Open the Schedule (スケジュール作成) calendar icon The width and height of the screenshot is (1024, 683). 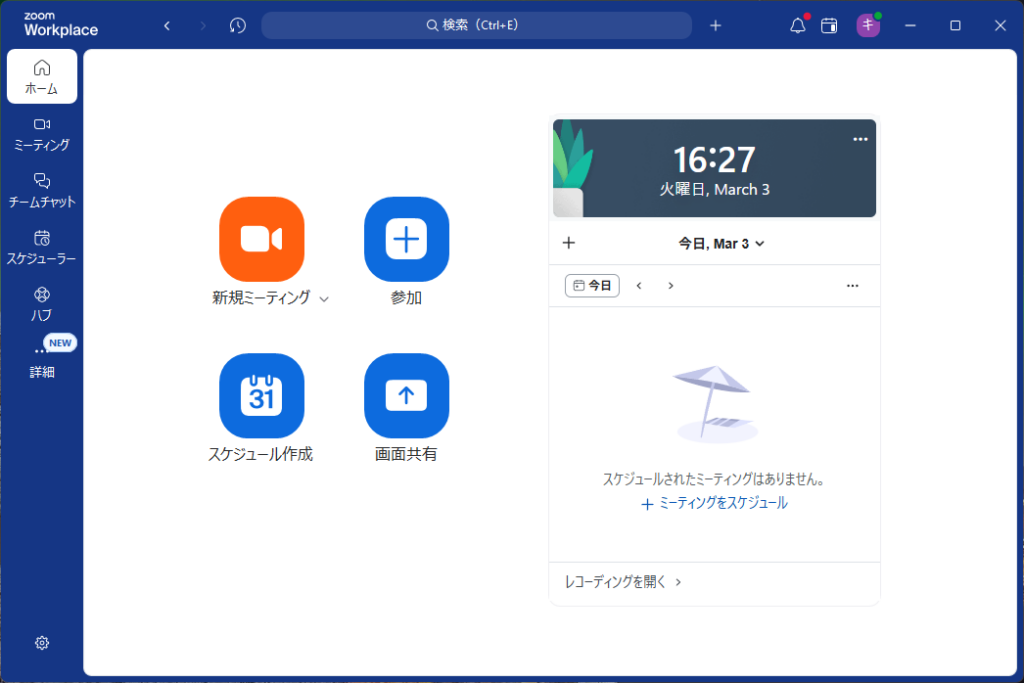(261, 396)
